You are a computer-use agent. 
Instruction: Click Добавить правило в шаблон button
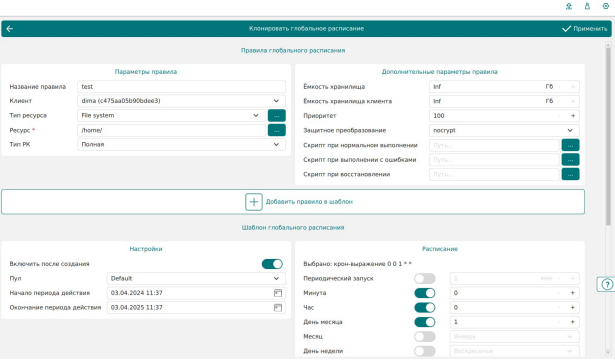(x=293, y=202)
